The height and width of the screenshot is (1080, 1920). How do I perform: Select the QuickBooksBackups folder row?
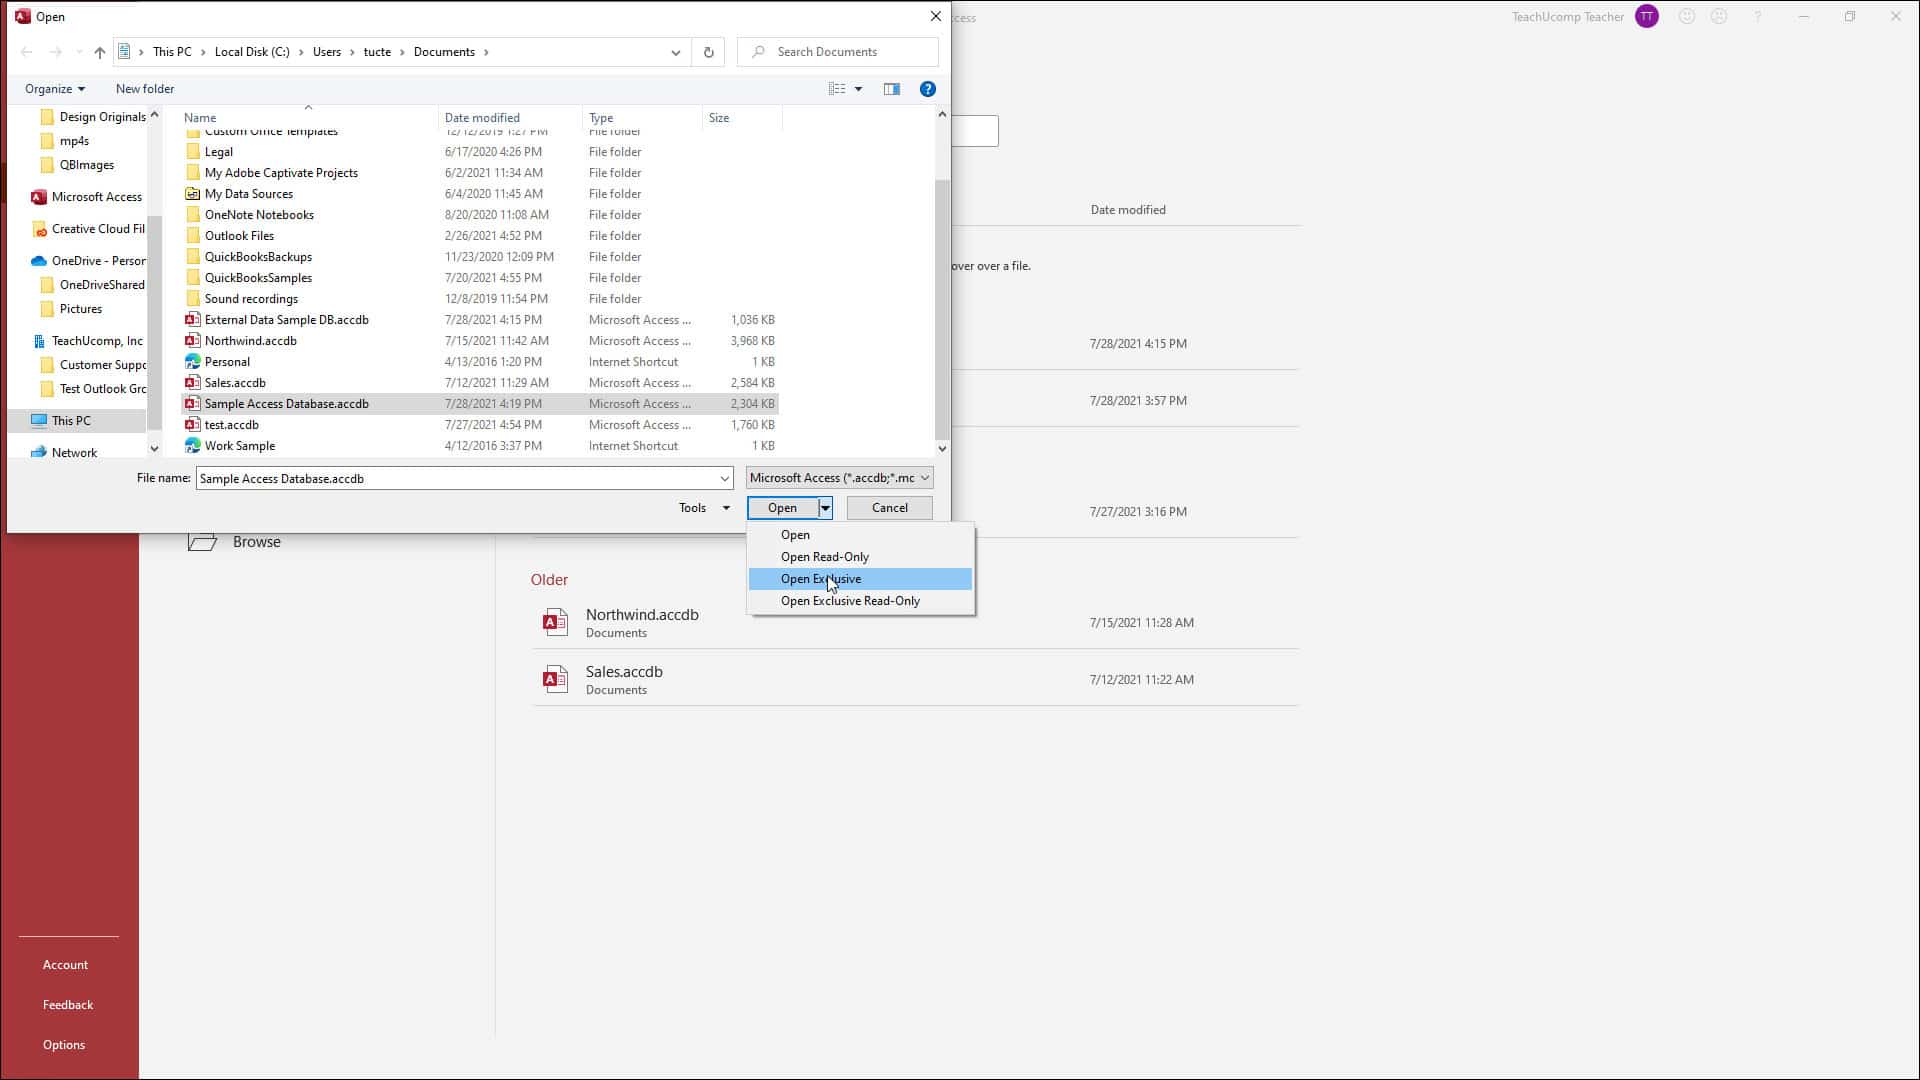point(480,257)
